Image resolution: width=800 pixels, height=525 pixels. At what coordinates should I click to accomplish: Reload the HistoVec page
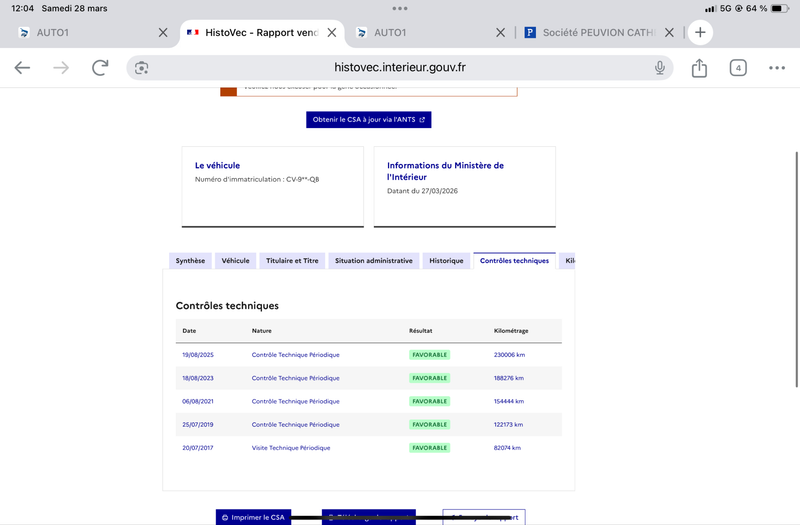click(100, 68)
